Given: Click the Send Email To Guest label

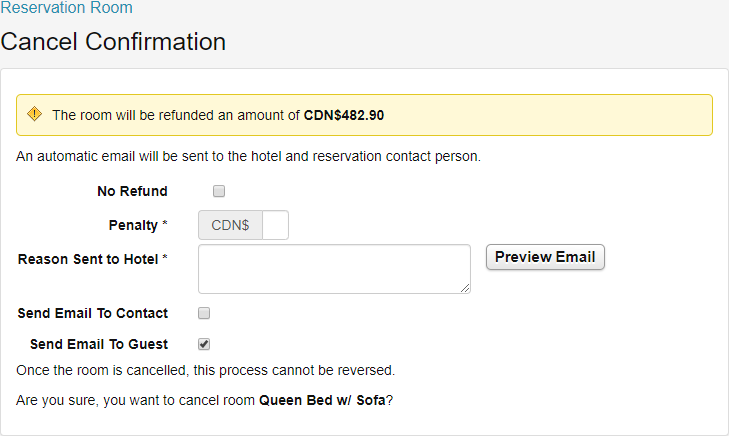Looking at the screenshot, I should 99,344.
